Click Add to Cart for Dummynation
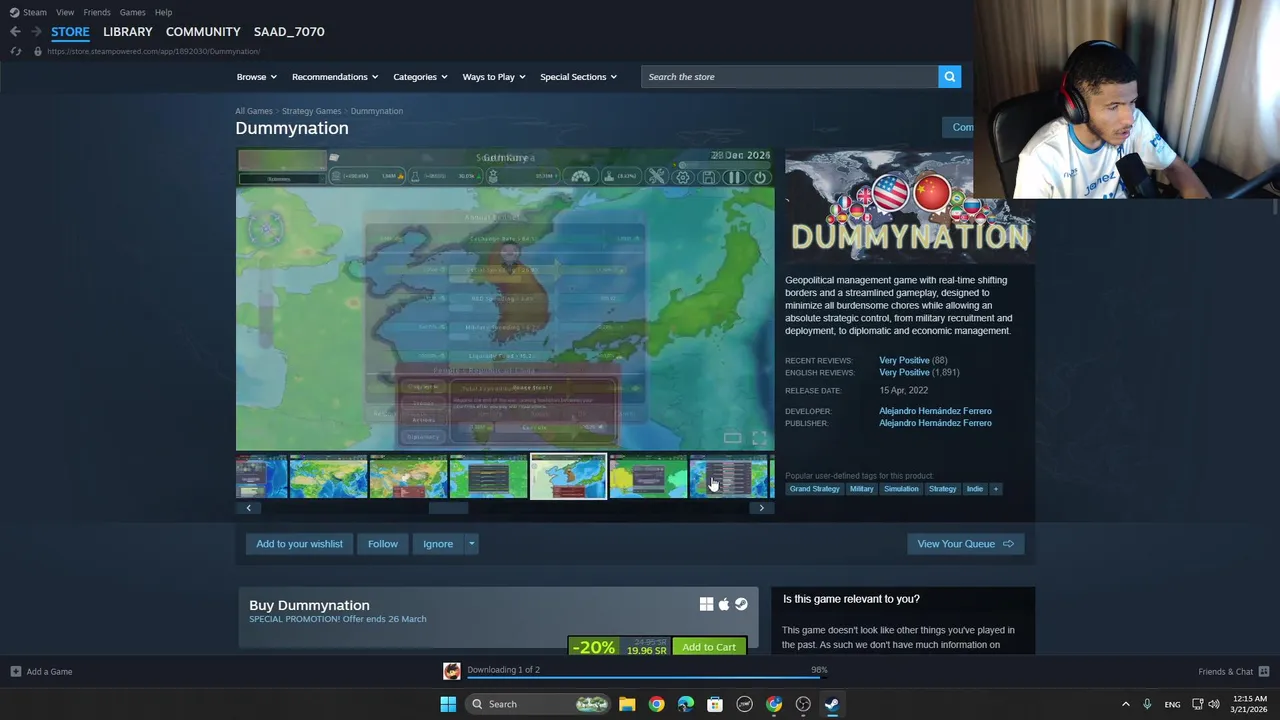Screen dimensions: 1280x720 (x=709, y=647)
